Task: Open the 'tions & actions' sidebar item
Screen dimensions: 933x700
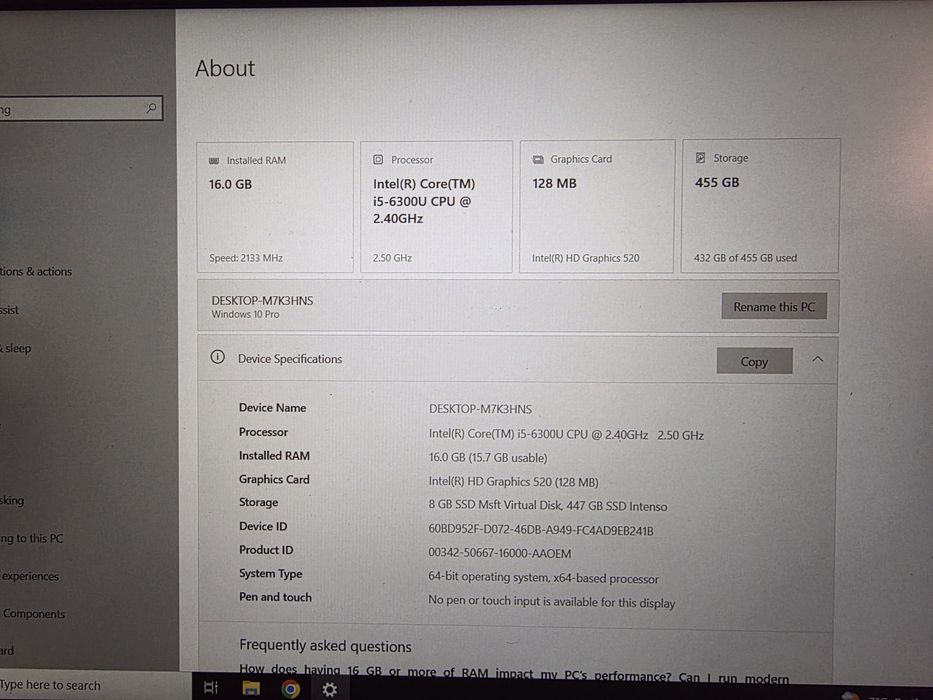Action: click(36, 271)
